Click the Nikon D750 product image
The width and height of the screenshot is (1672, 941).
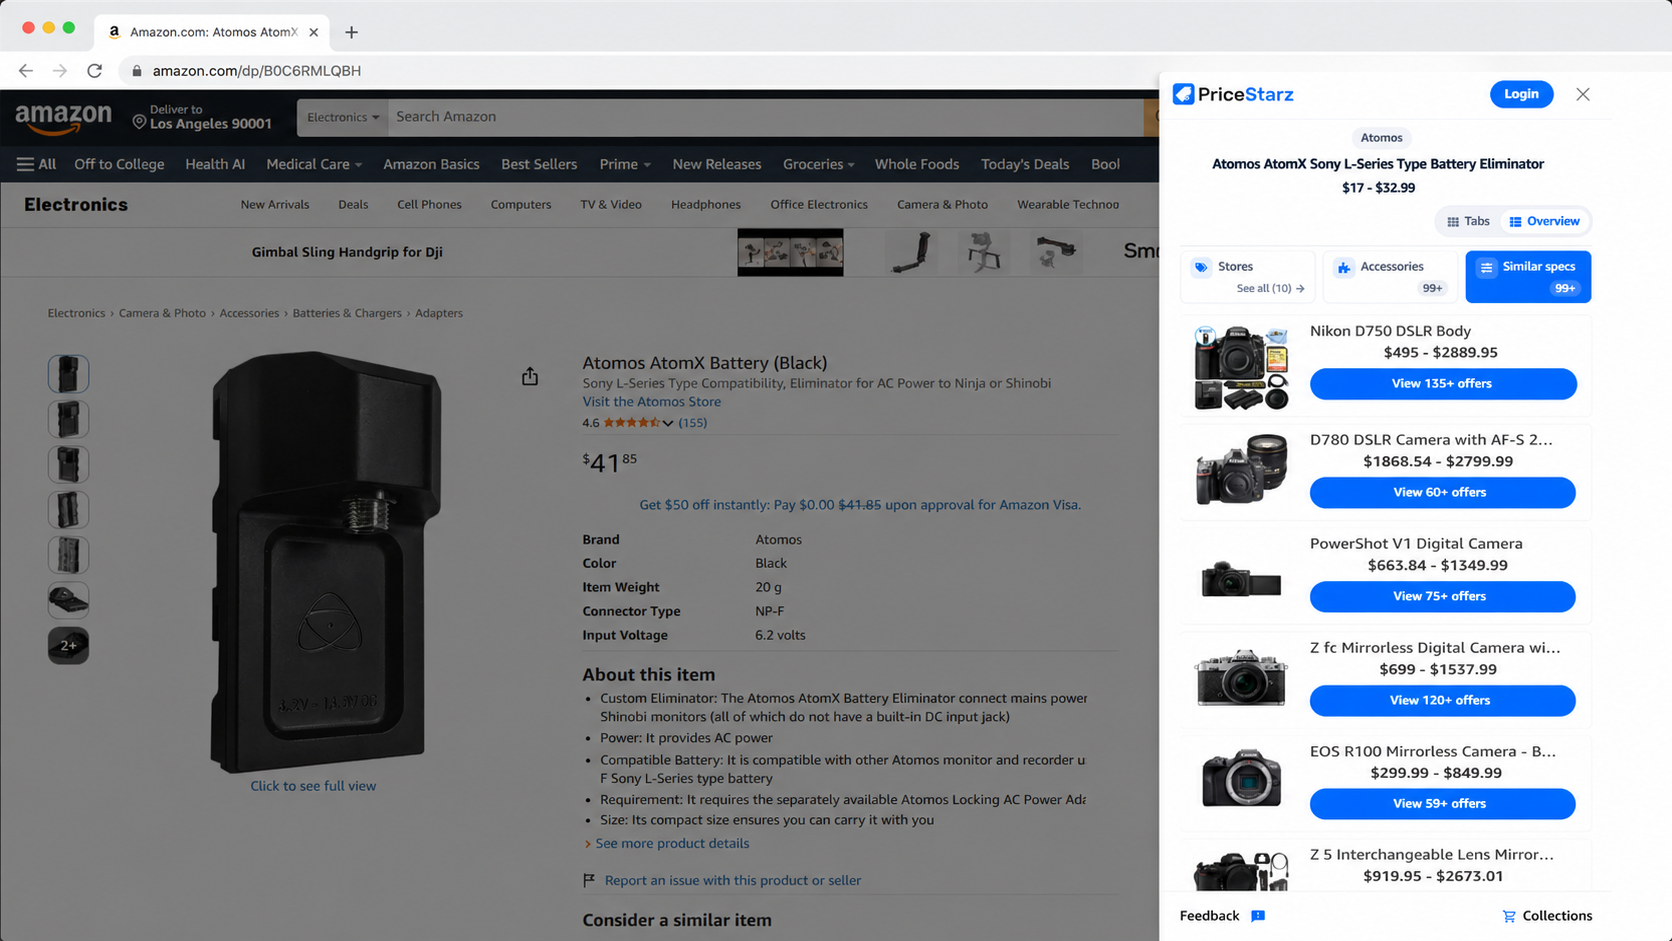coord(1241,367)
